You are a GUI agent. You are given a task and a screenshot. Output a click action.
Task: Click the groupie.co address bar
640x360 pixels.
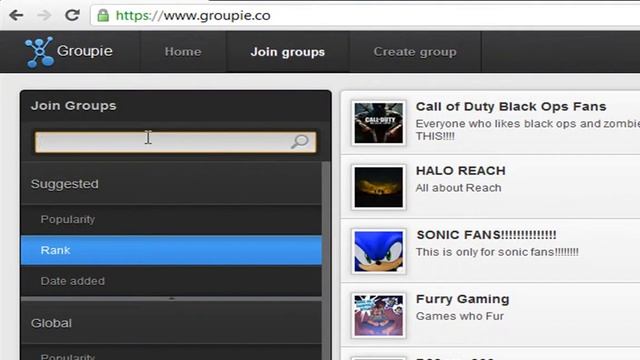365,16
